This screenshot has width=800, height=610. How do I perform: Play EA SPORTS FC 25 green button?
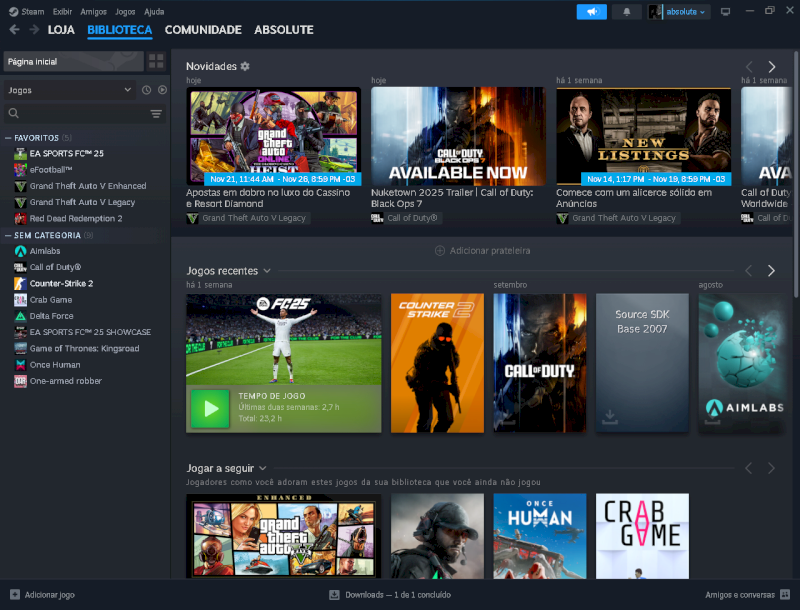tap(210, 408)
